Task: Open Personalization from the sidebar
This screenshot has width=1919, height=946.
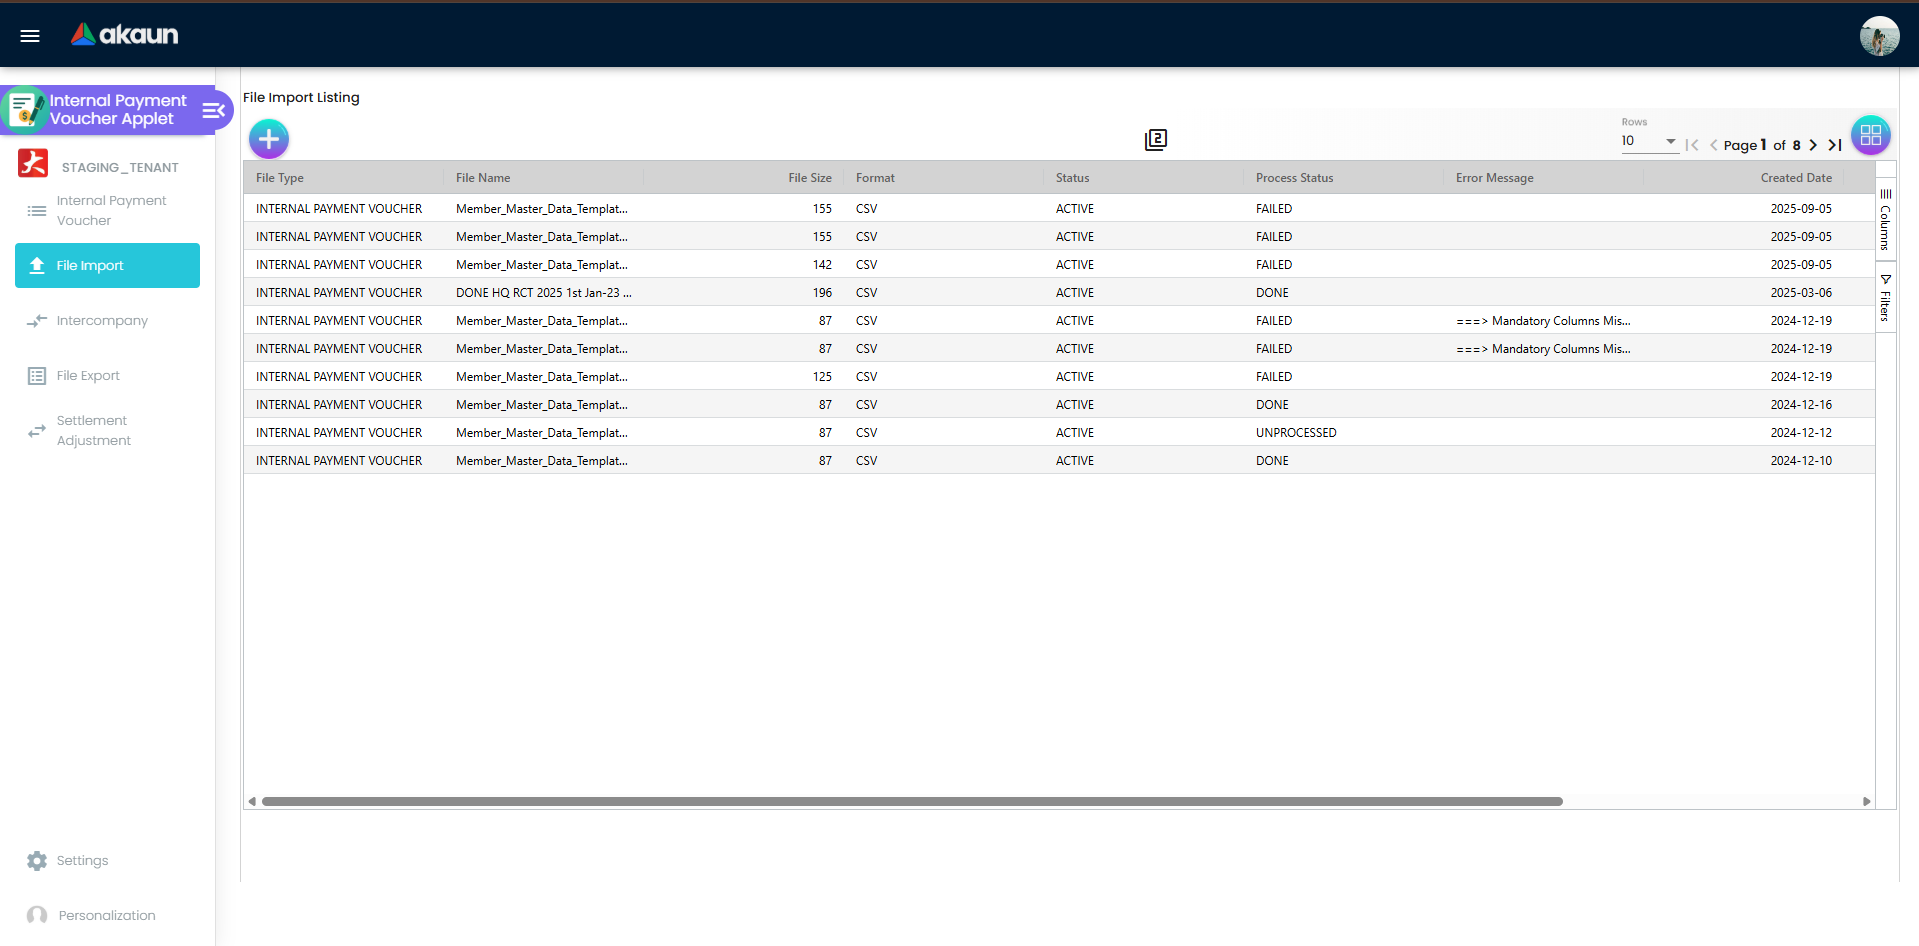Action: click(37, 915)
